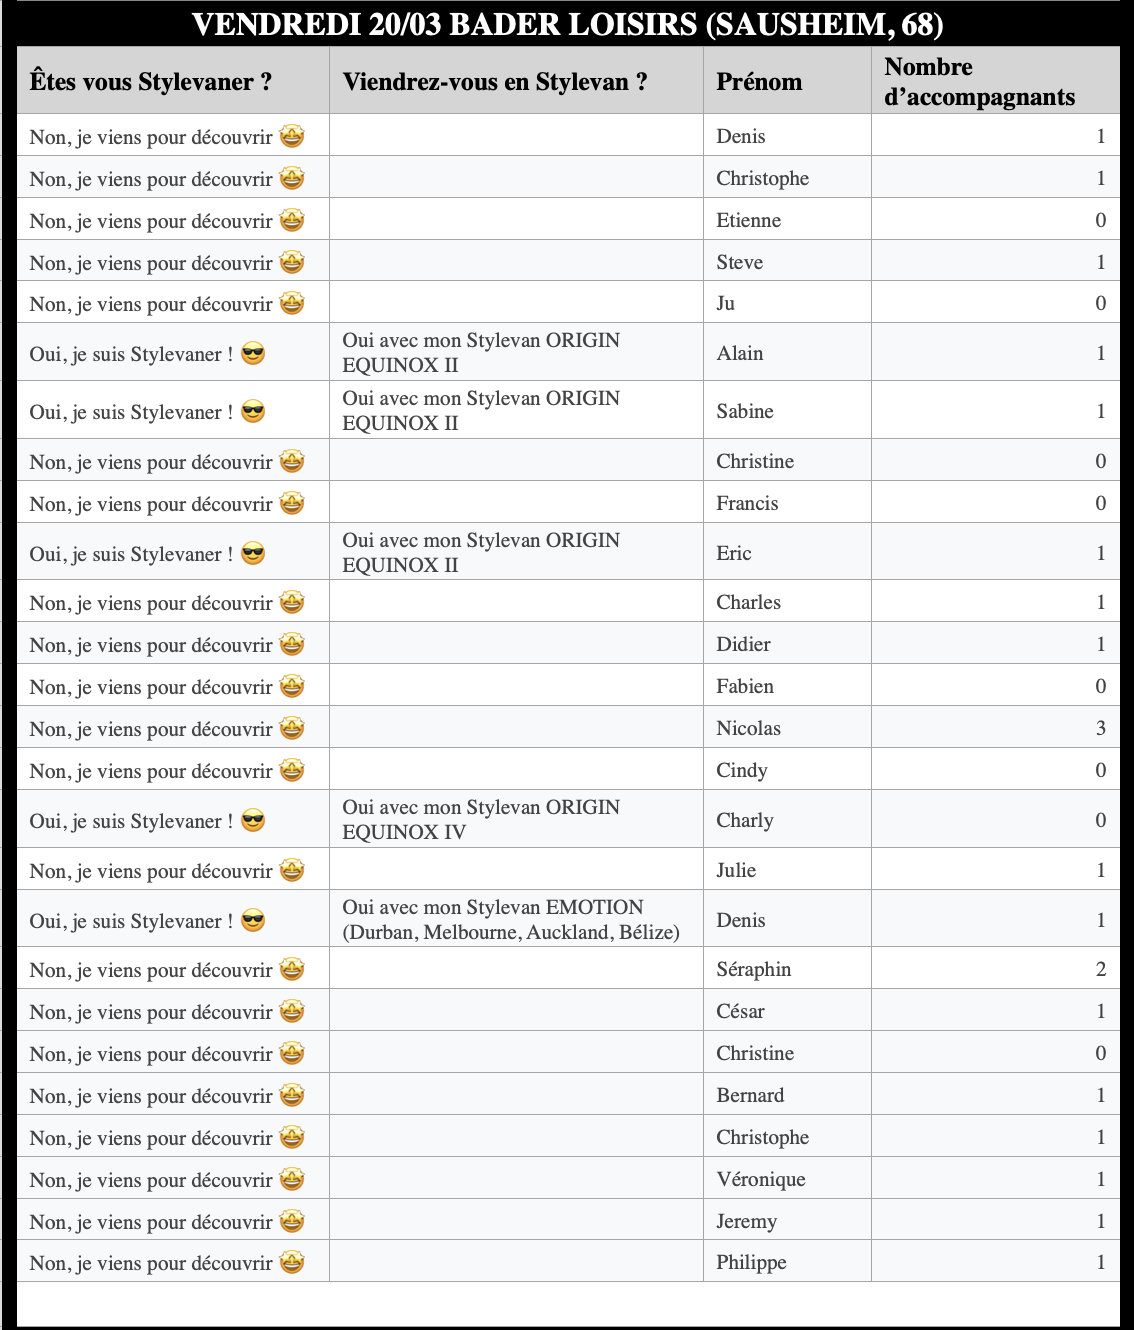Image resolution: width=1134 pixels, height=1330 pixels.
Task: Click the star-struck emoji in Séraphin's row
Action: tap(291, 970)
